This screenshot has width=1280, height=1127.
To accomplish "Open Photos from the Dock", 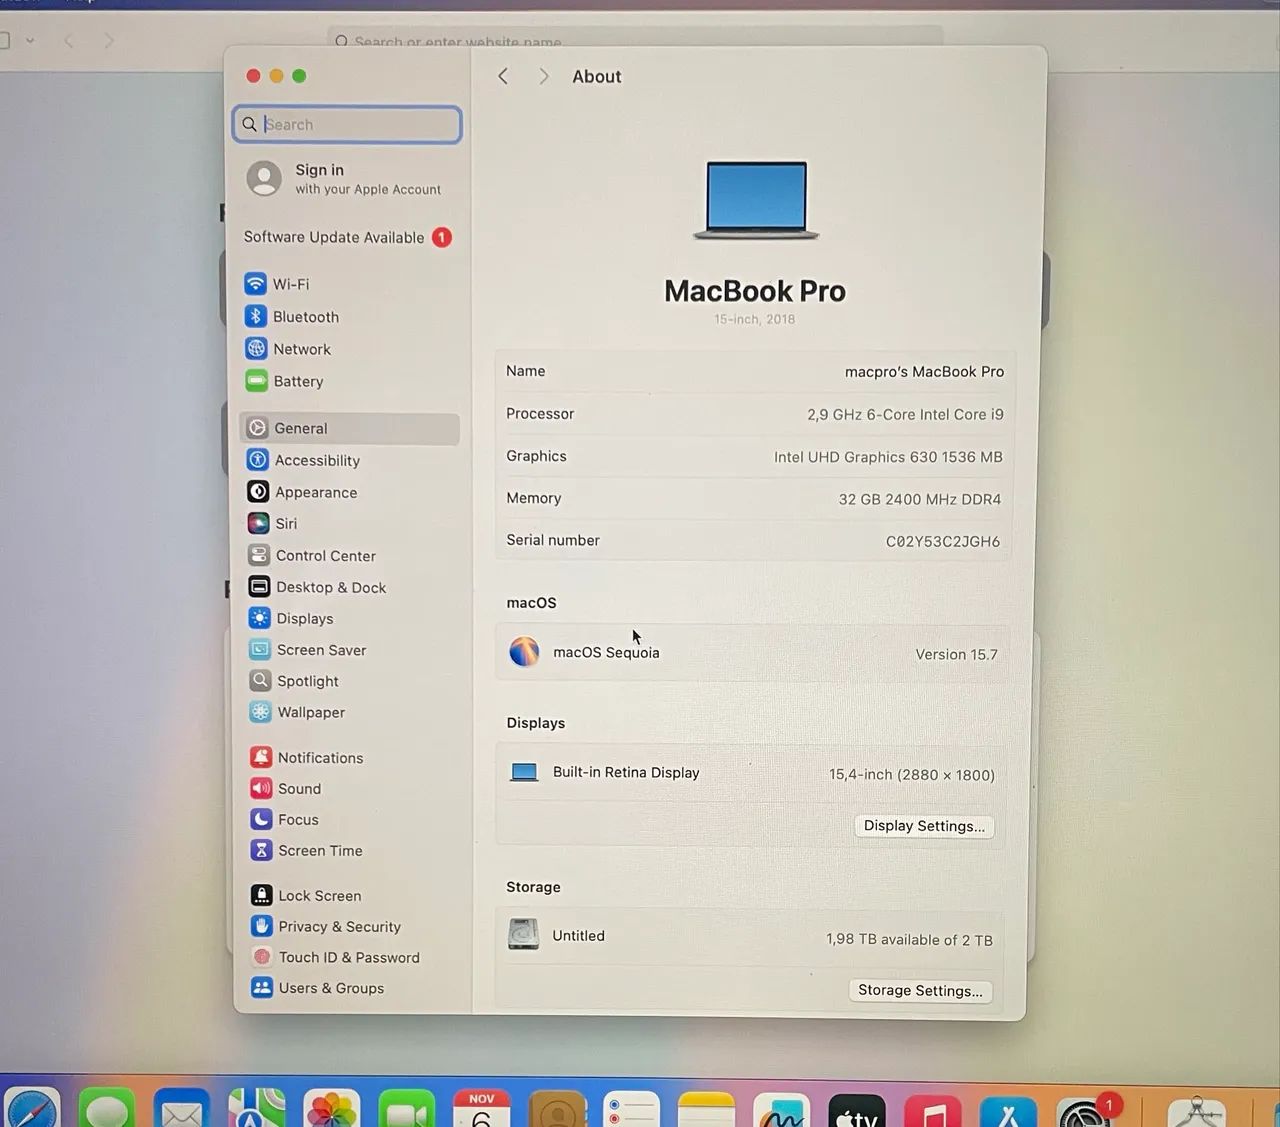I will [x=332, y=1110].
